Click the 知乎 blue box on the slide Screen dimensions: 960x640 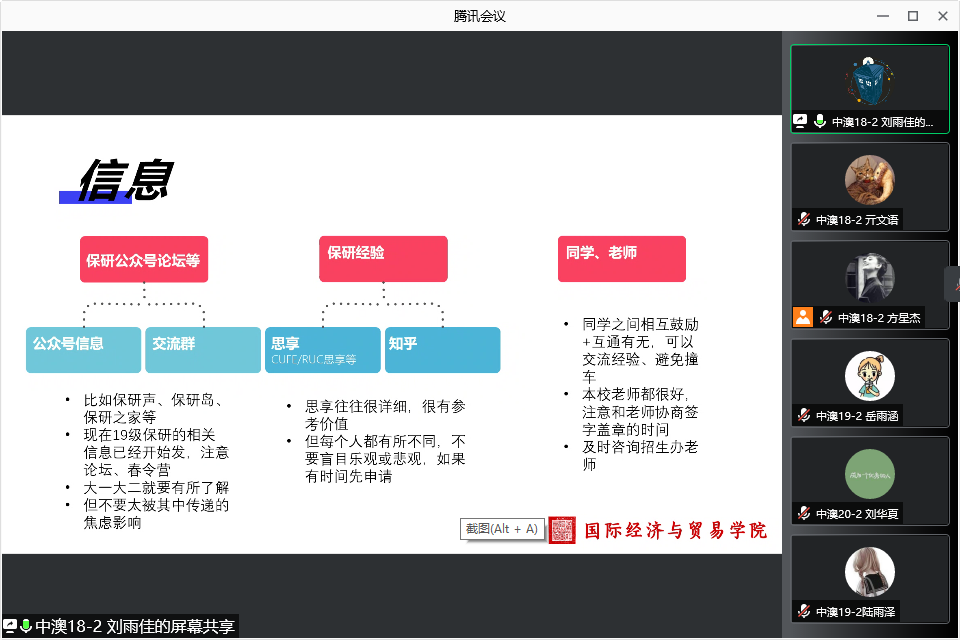[x=441, y=349]
